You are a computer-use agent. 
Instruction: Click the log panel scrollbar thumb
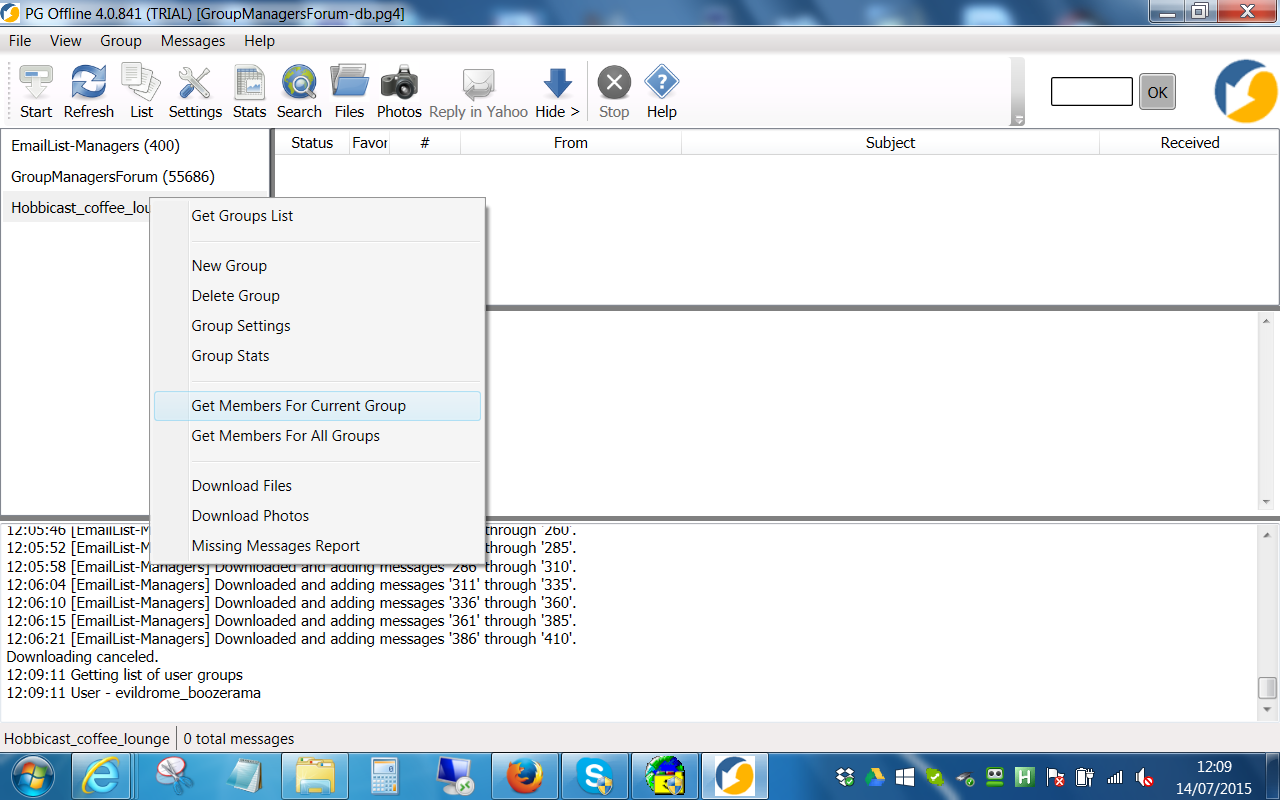1267,688
